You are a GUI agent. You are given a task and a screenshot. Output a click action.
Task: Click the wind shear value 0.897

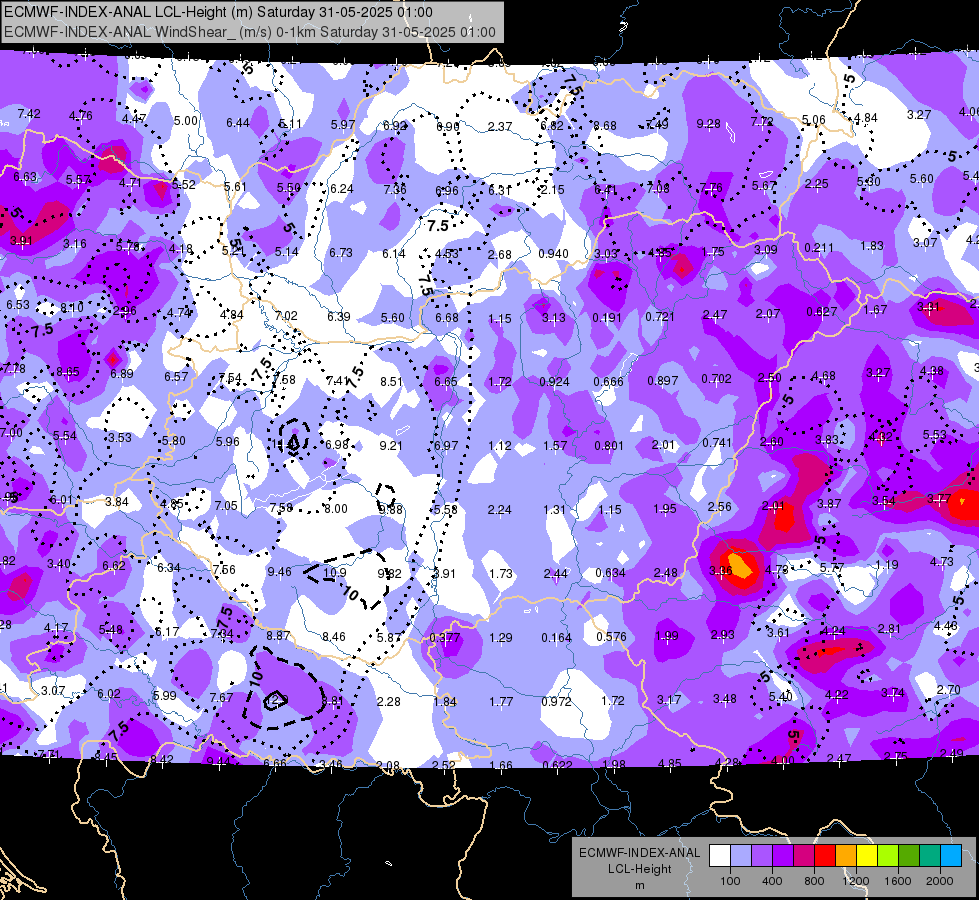(662, 380)
